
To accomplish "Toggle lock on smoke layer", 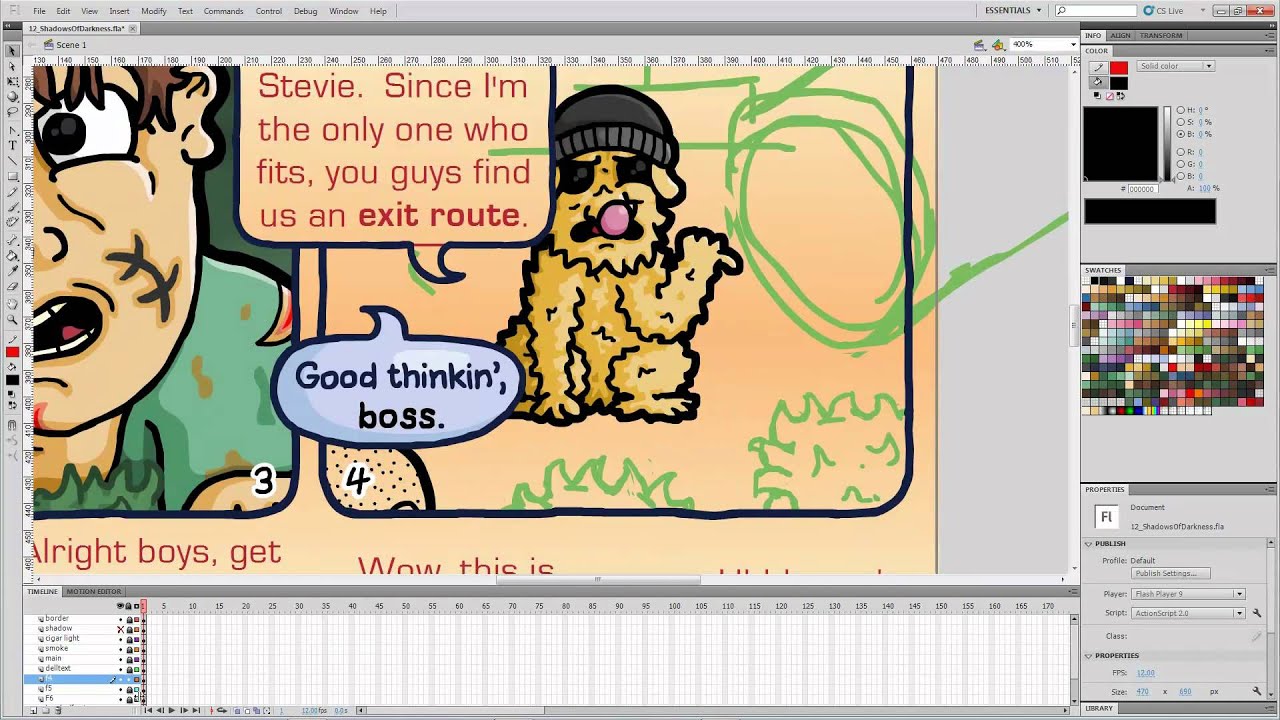I will [x=129, y=649].
